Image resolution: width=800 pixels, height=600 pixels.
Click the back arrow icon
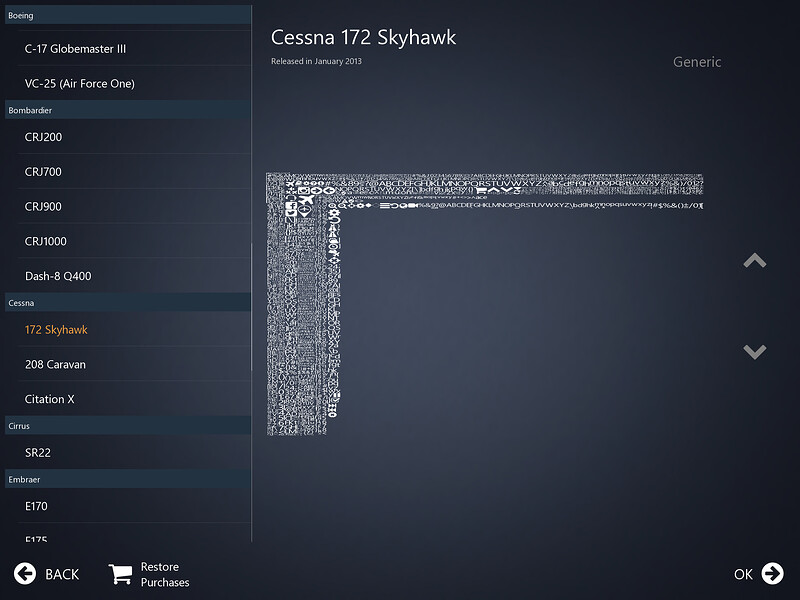(x=24, y=573)
